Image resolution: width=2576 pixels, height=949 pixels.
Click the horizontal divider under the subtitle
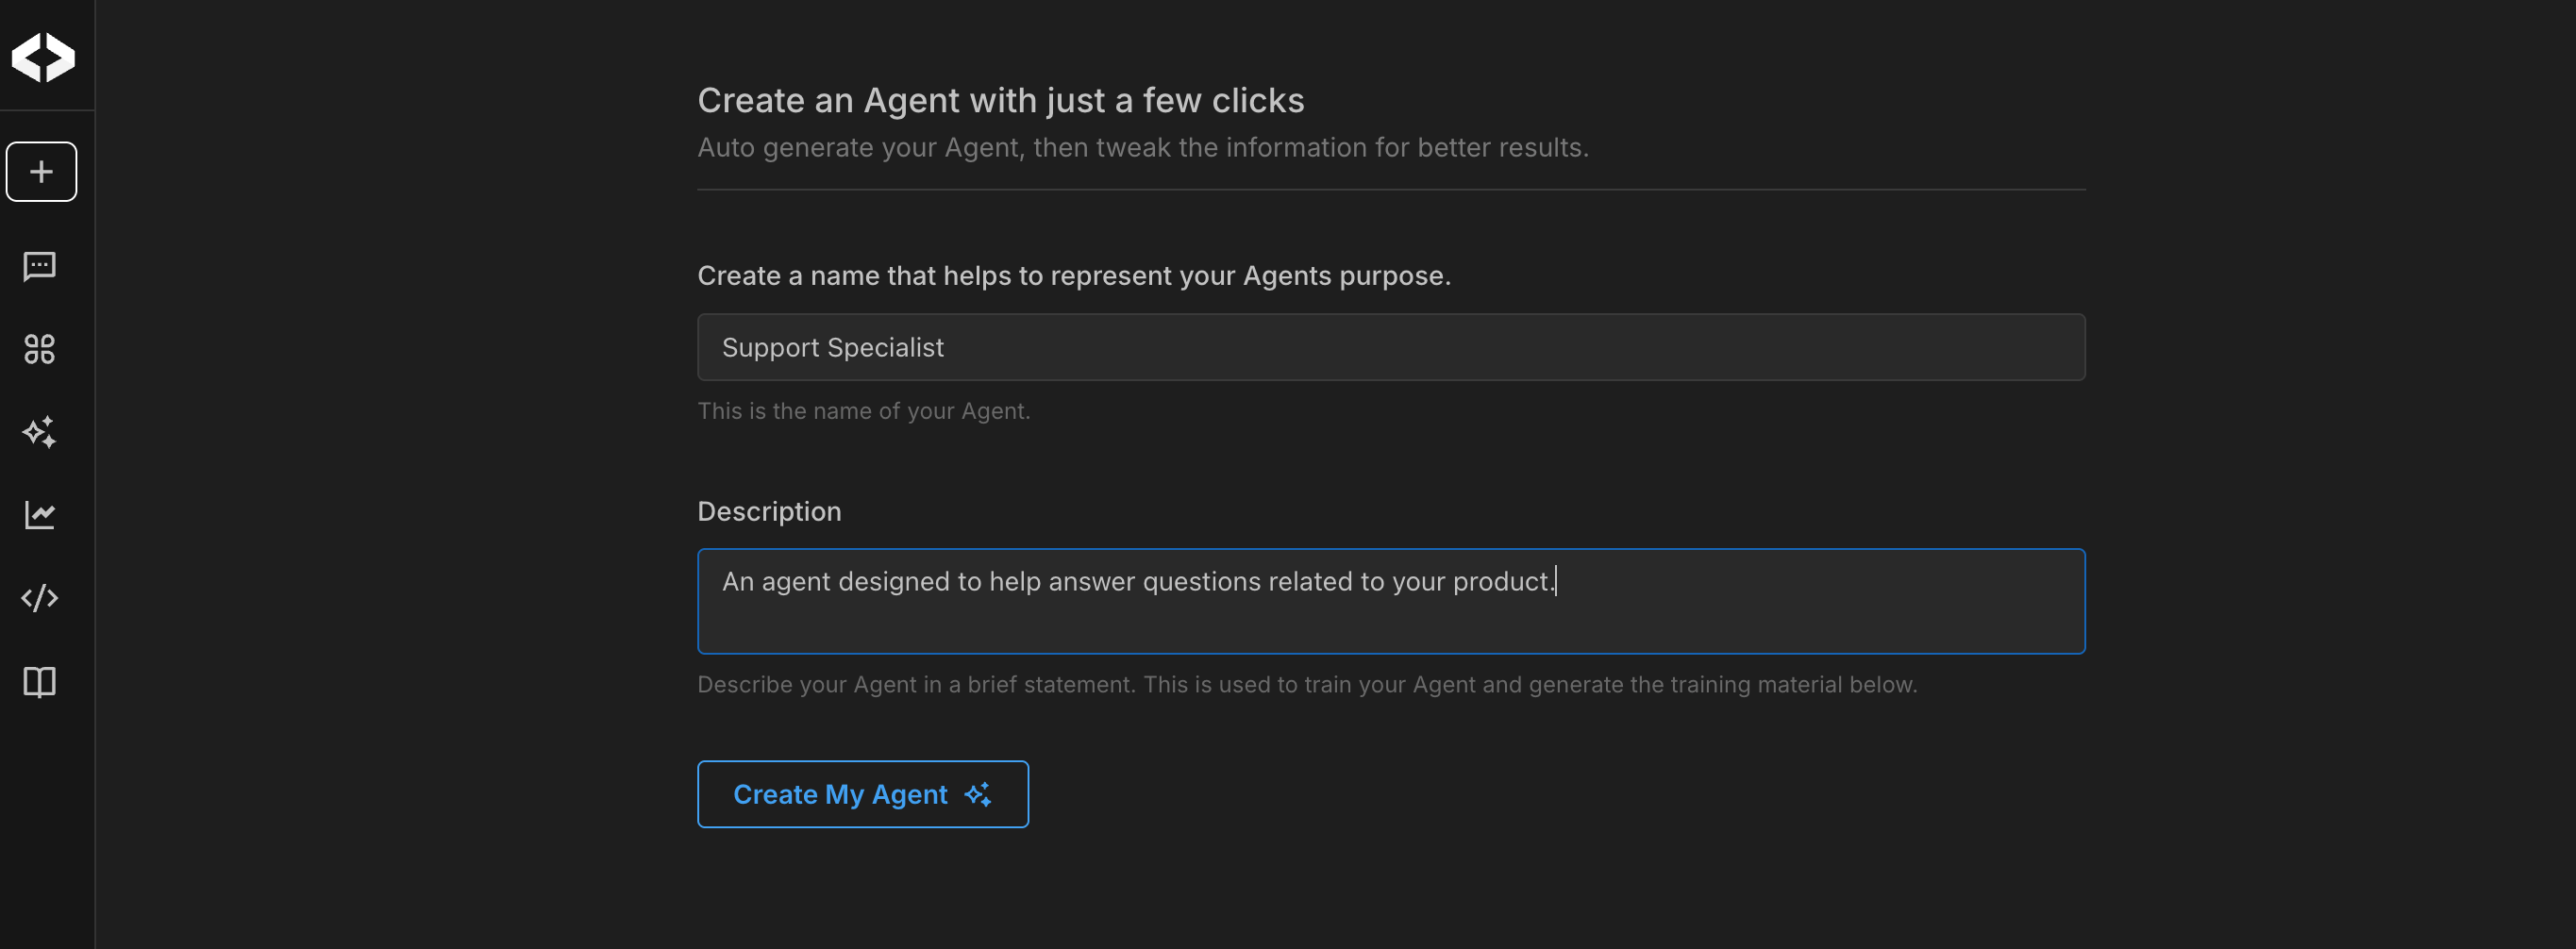tap(1390, 190)
